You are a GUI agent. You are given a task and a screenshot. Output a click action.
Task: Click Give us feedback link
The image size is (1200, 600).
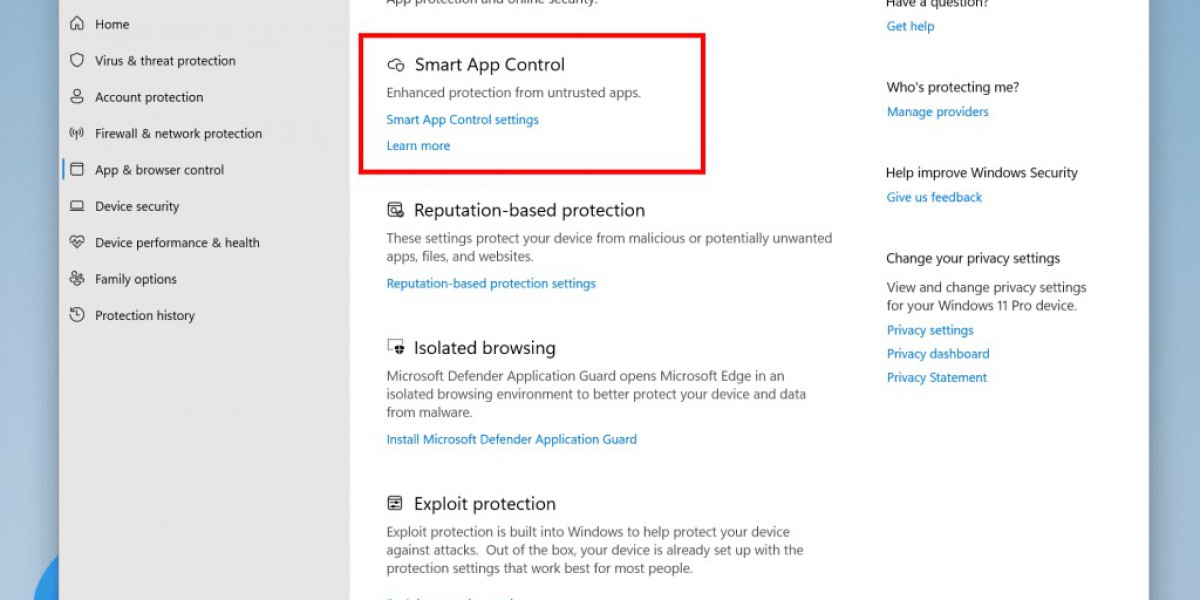934,198
